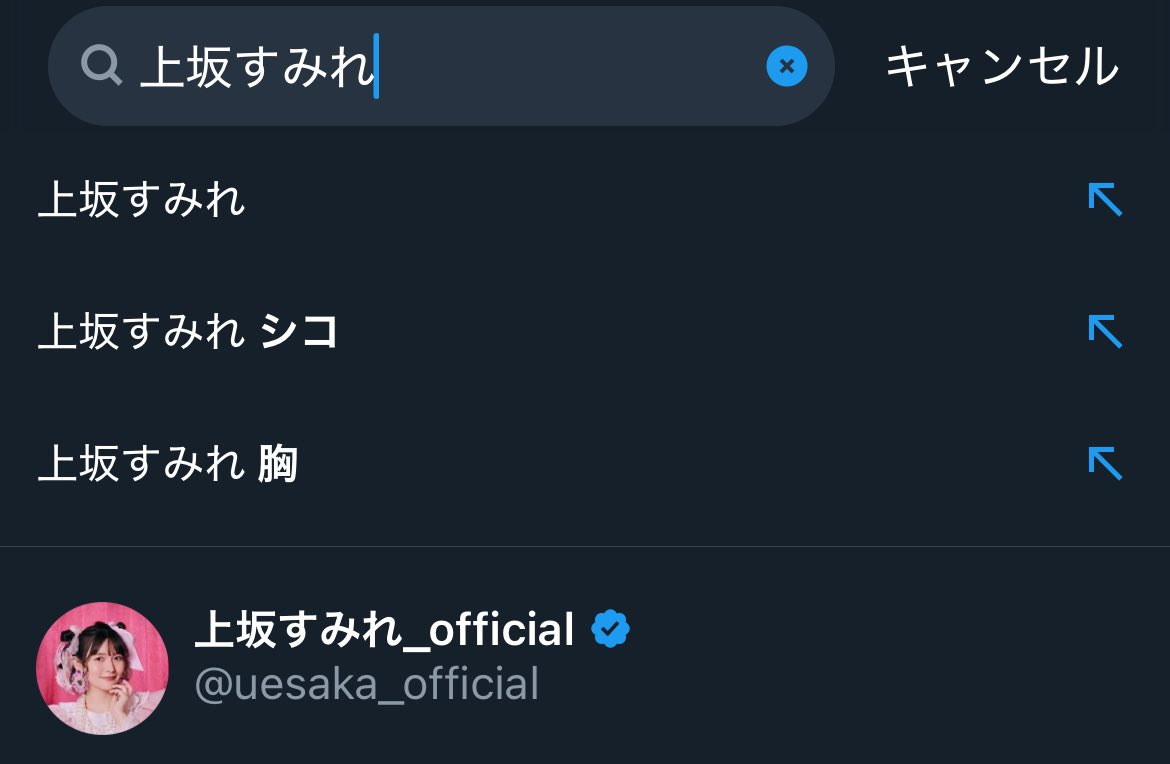
Task: Insert the 上坂すみれ suggestion using its arrow icon
Action: pyautogui.click(x=1105, y=199)
